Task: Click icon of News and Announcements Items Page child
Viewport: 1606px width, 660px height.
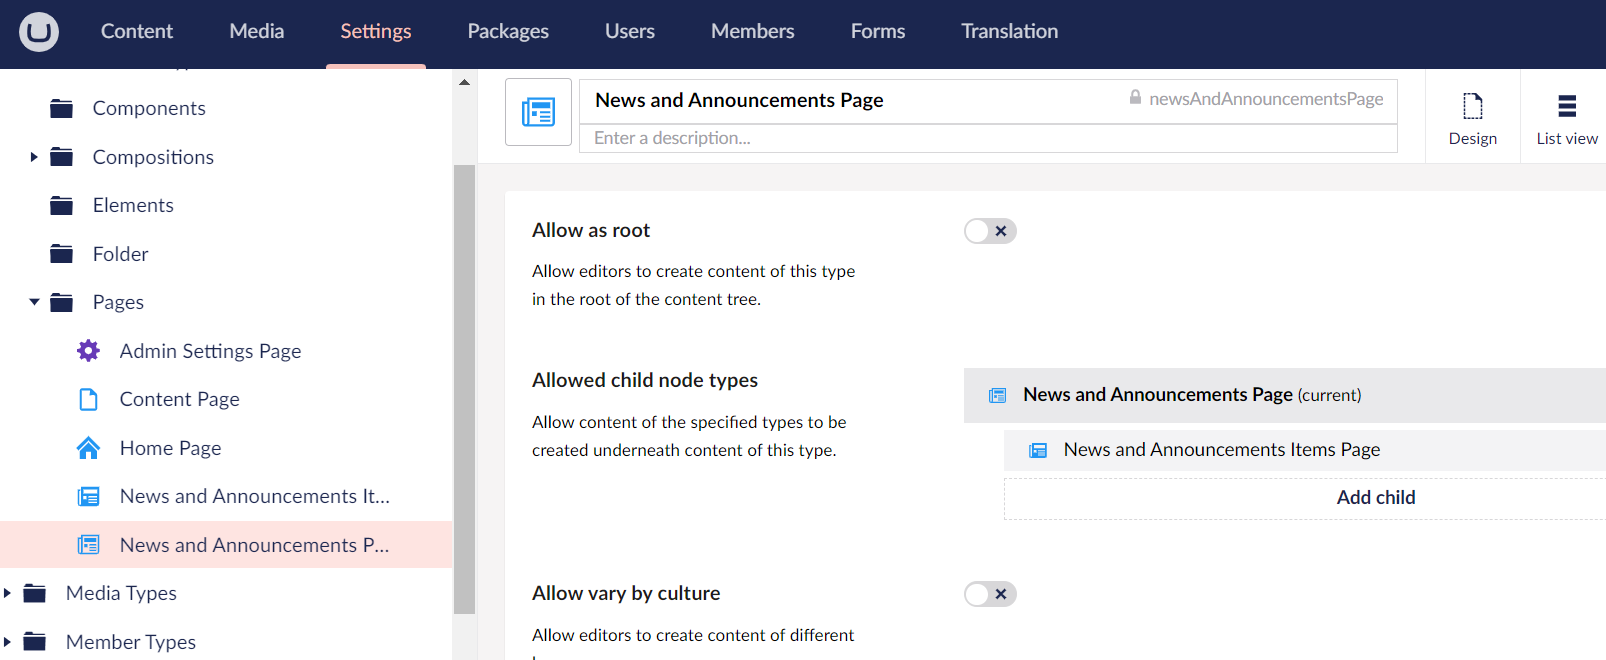Action: (1038, 450)
